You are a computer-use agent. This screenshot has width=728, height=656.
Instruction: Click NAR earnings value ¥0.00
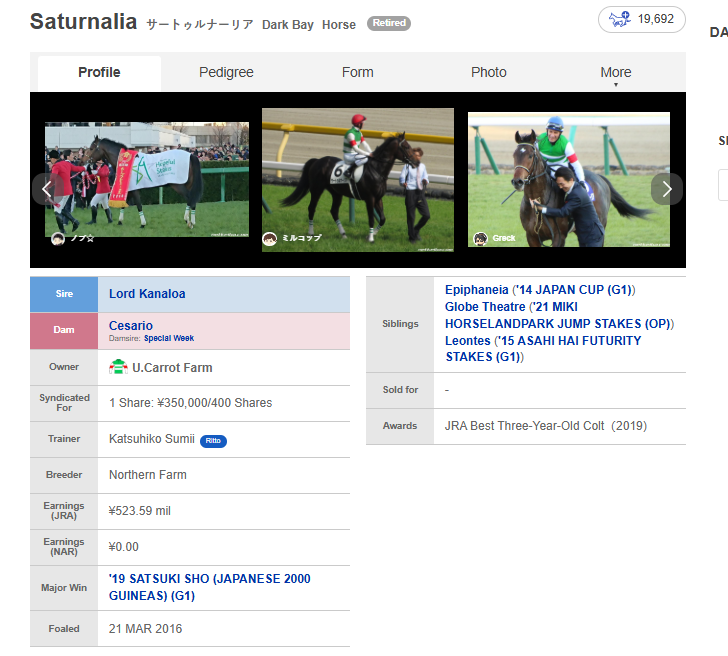(124, 547)
